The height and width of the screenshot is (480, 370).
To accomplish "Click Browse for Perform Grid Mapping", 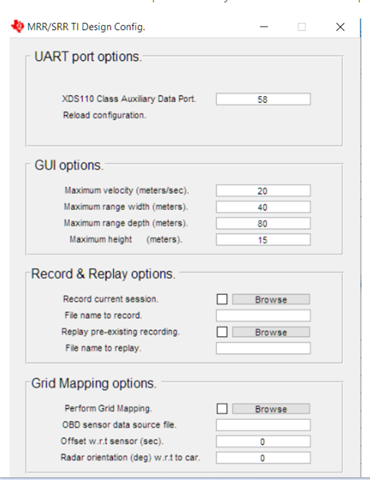I will [x=271, y=409].
